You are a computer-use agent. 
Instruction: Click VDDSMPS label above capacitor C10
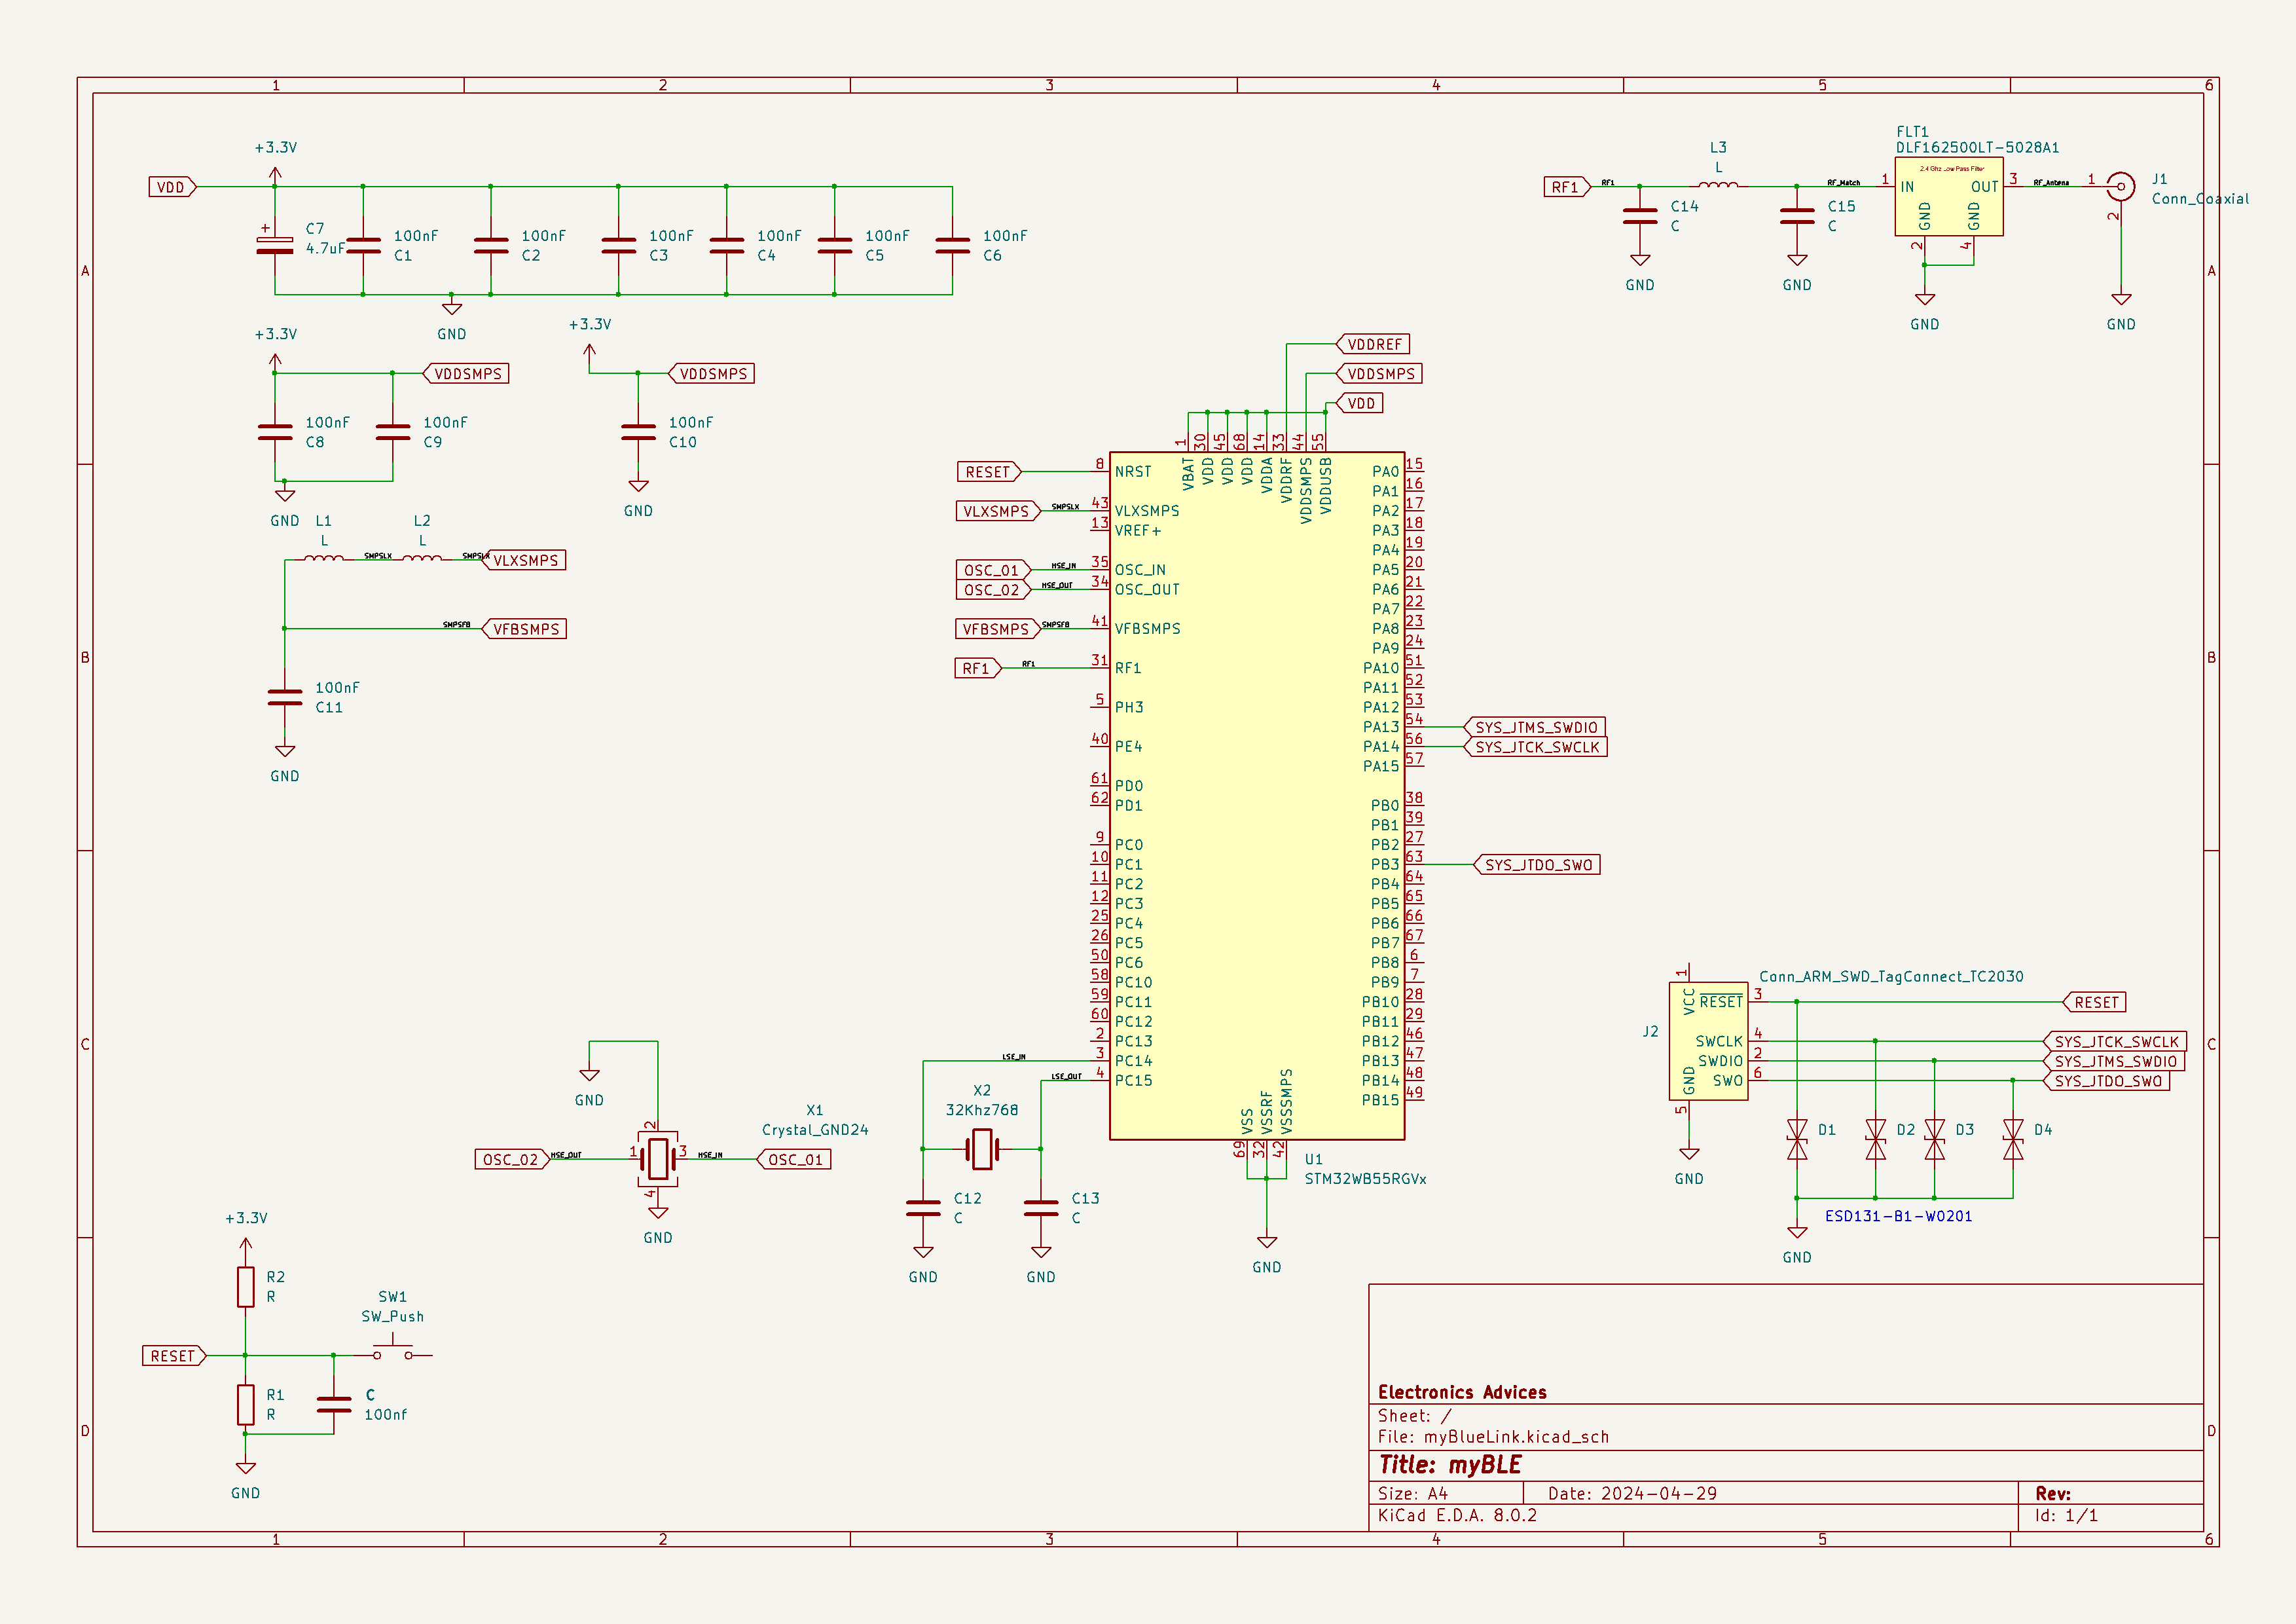[x=711, y=374]
